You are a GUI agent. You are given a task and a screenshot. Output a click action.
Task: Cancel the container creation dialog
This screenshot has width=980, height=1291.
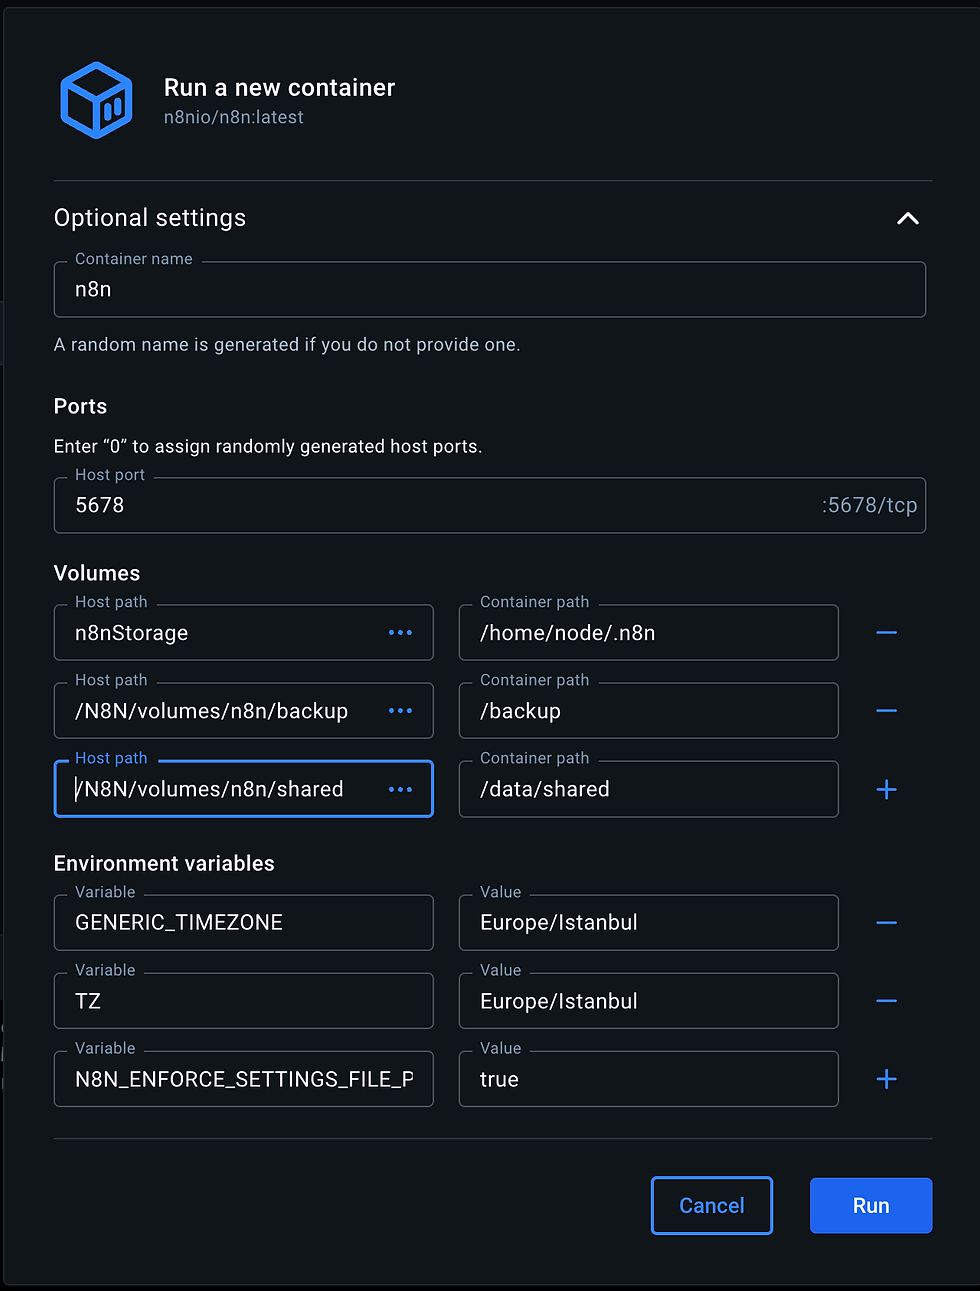click(x=711, y=1206)
